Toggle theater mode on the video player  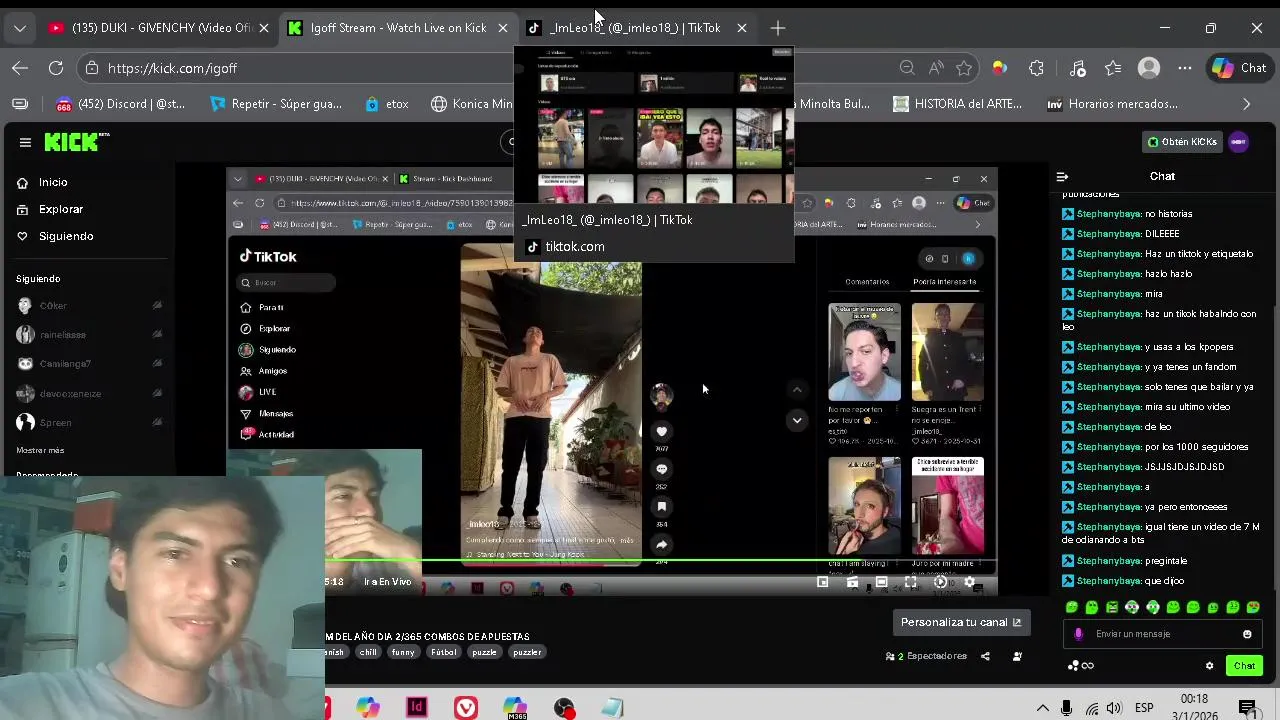(881, 582)
